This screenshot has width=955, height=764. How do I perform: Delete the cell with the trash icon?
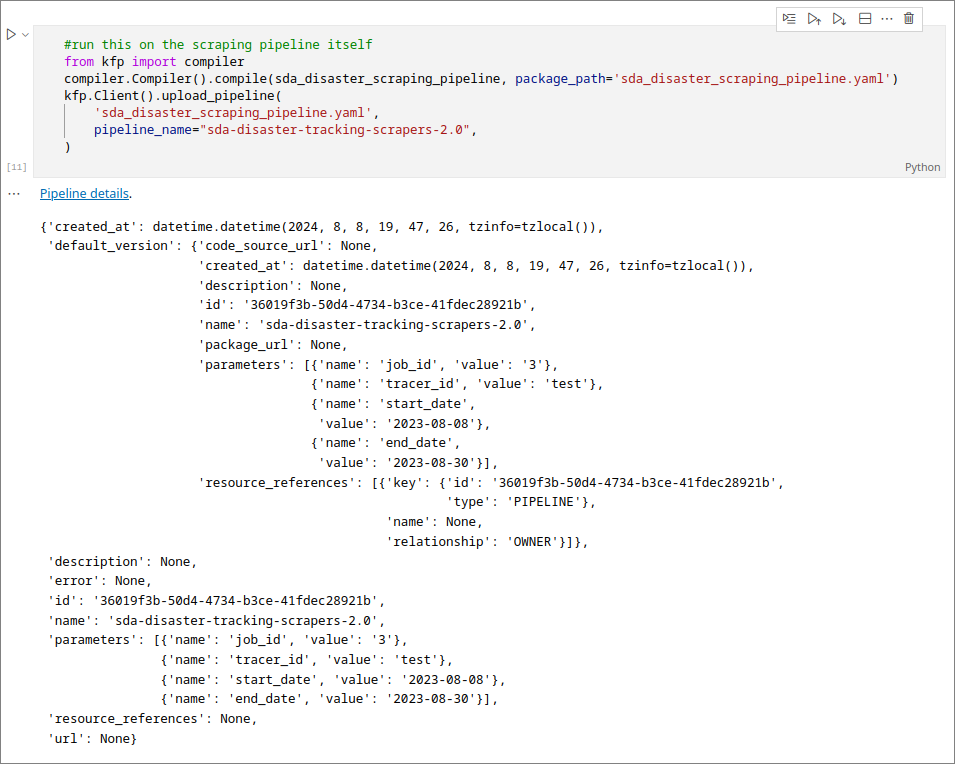(909, 19)
